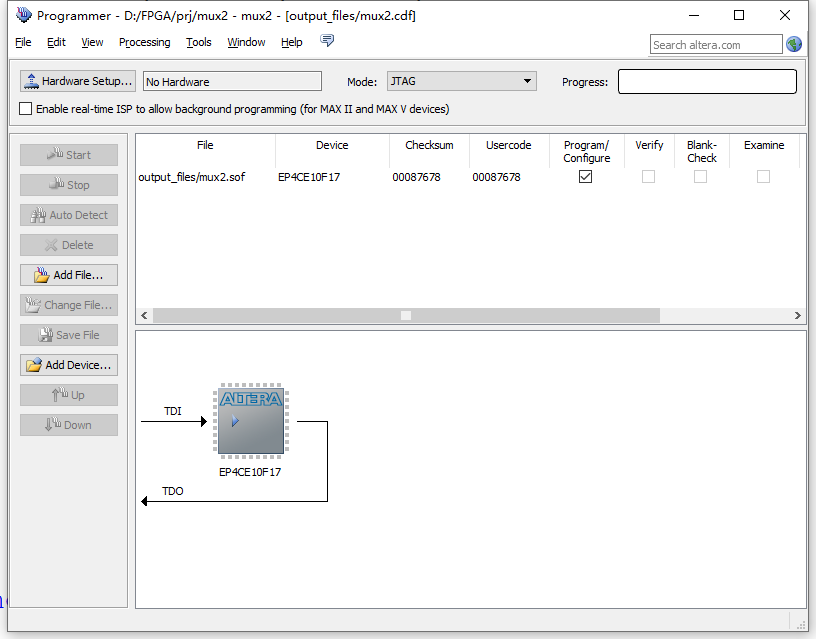
Task: Open the Processing menu
Action: (x=144, y=42)
